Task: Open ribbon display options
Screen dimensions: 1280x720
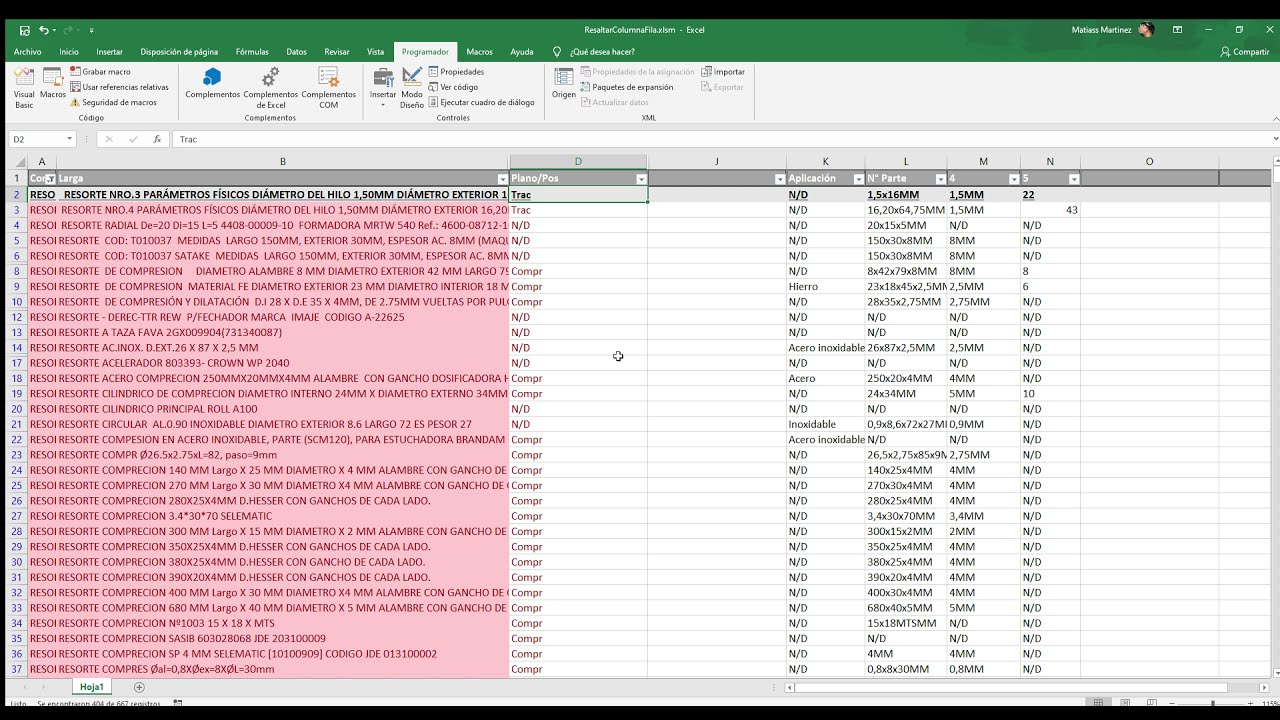Action: (x=1178, y=30)
